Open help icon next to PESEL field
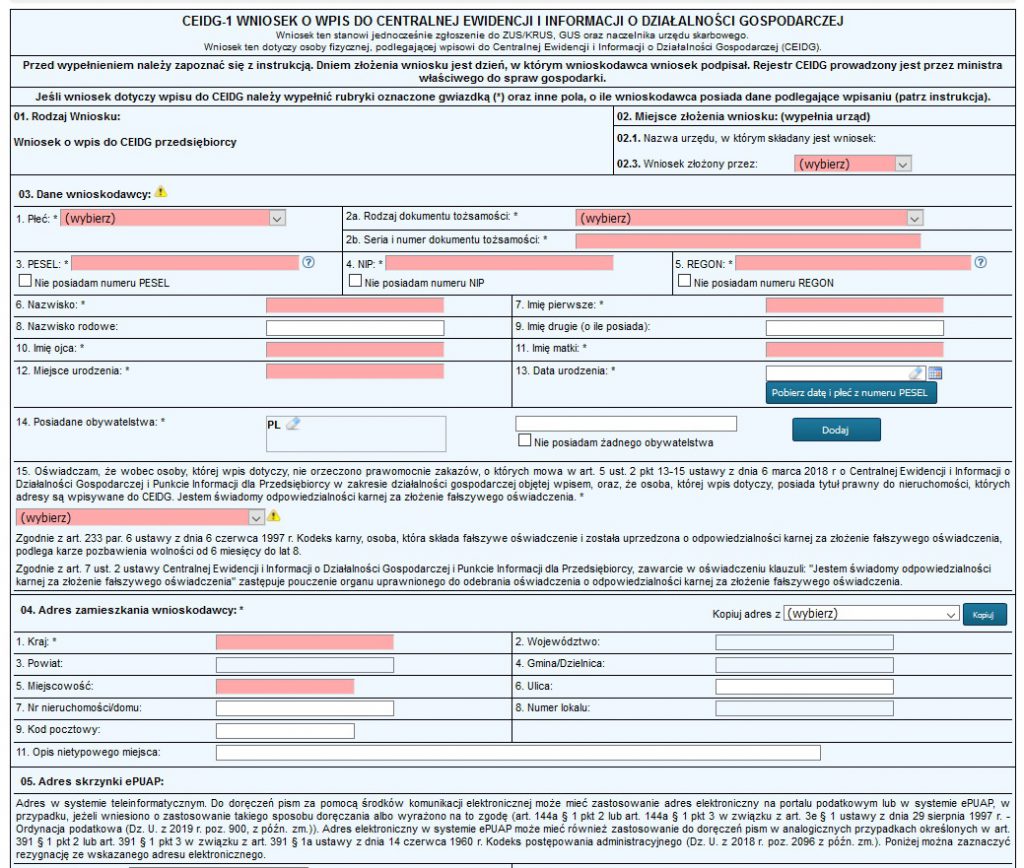This screenshot has height=868, width=1024. (x=308, y=262)
